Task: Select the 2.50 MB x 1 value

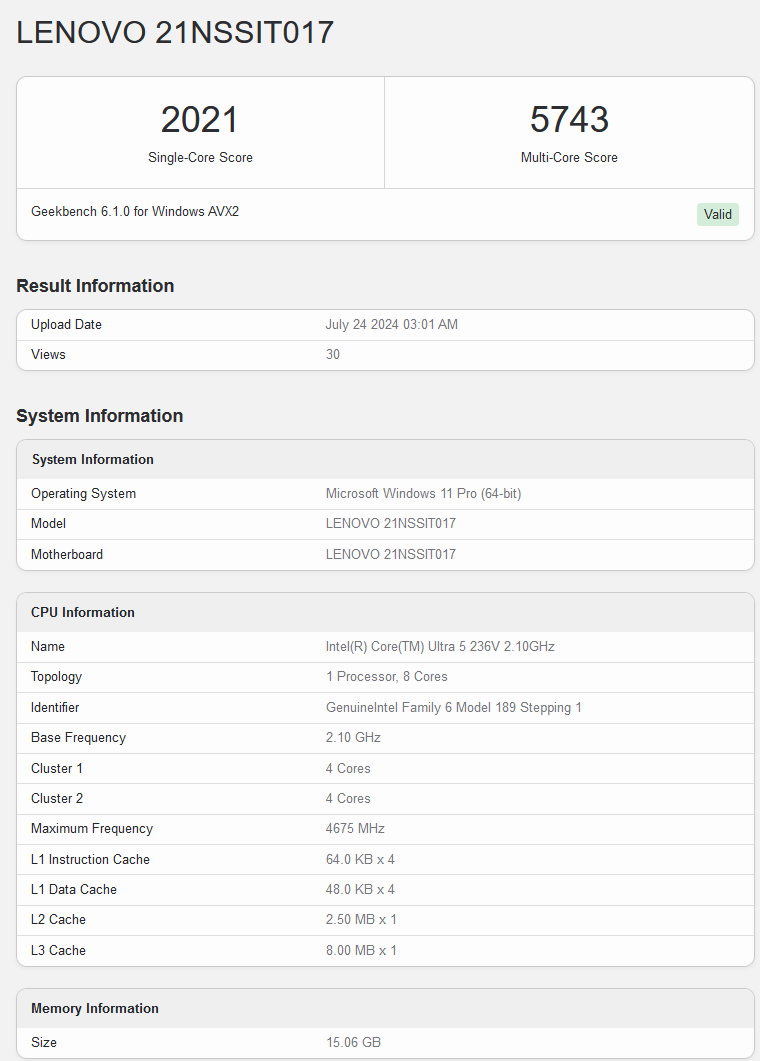Action: (x=361, y=920)
